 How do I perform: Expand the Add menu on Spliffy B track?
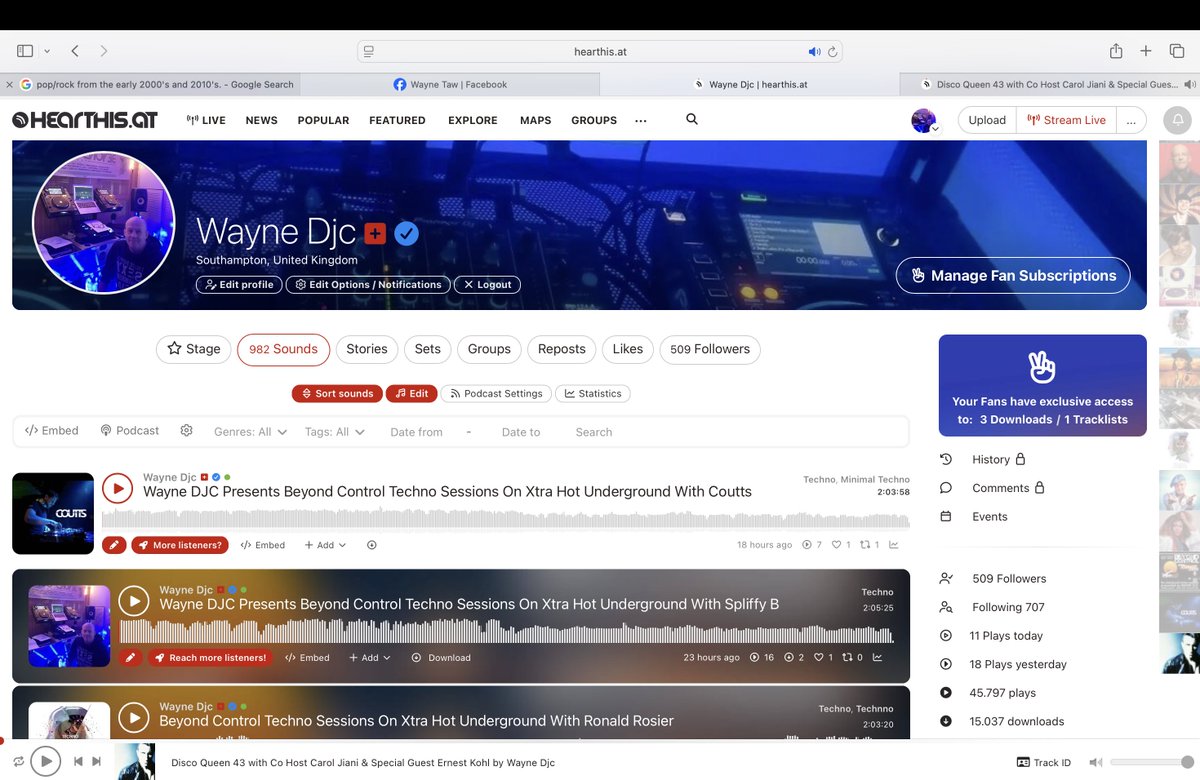[370, 658]
